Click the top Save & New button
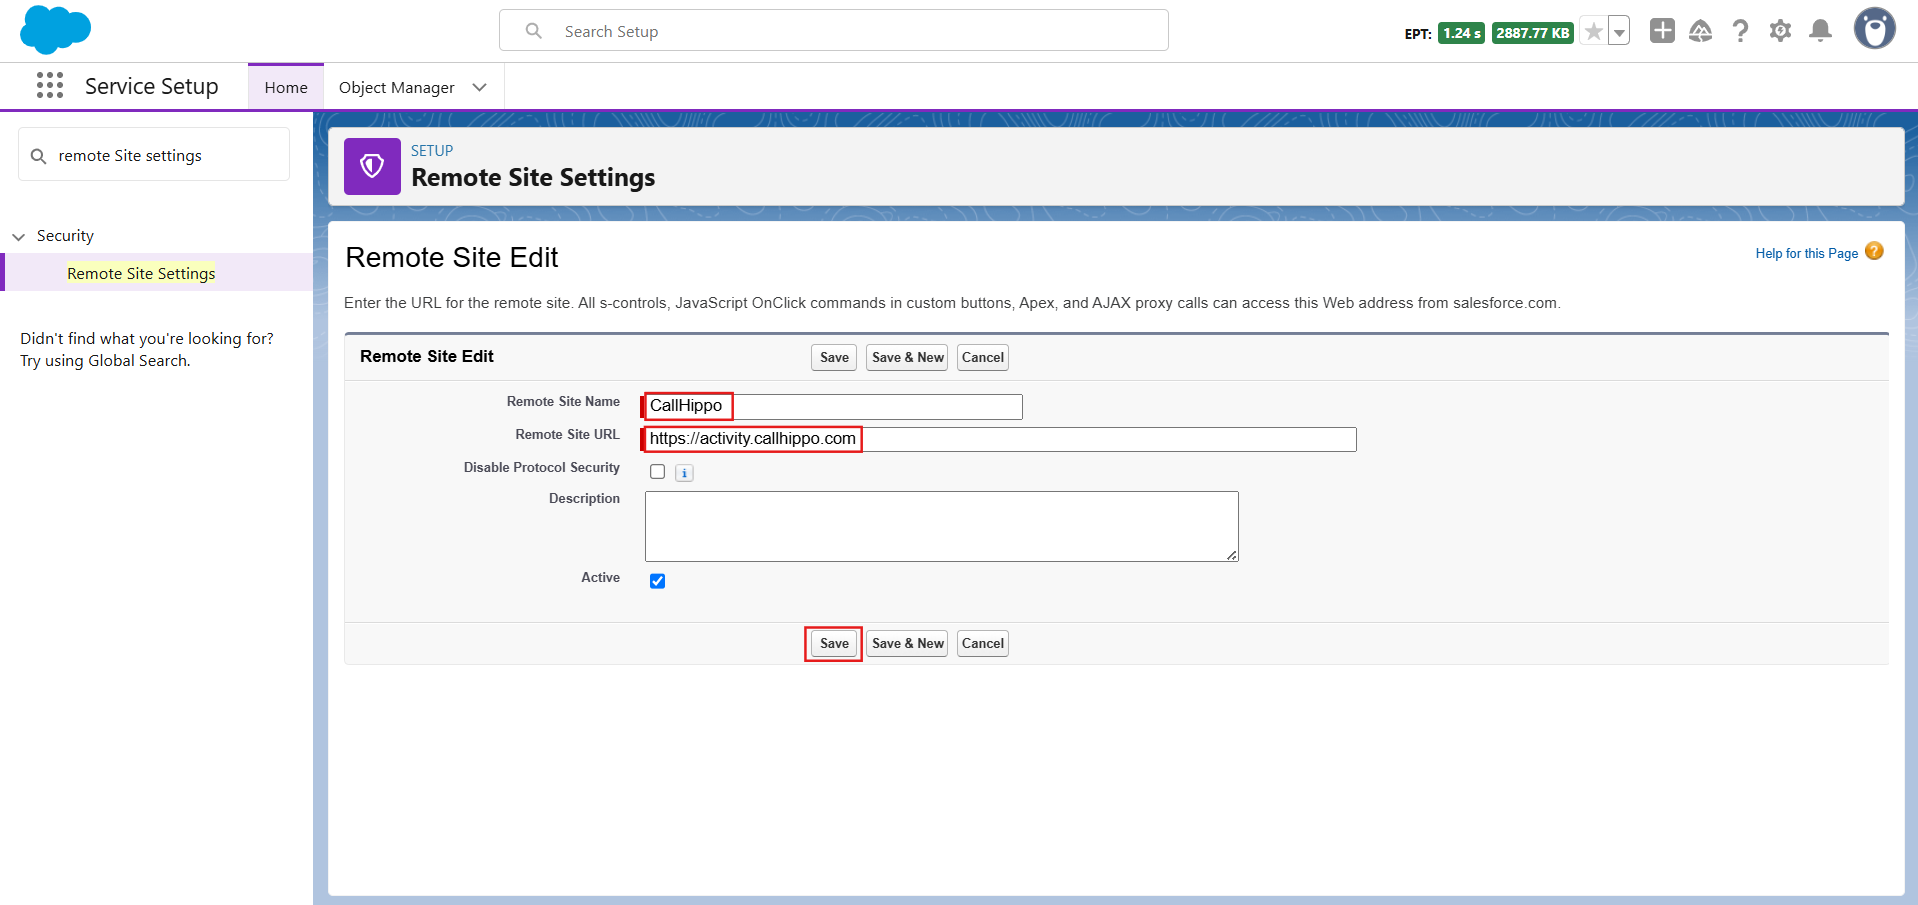Image resolution: width=1918 pixels, height=905 pixels. (907, 357)
